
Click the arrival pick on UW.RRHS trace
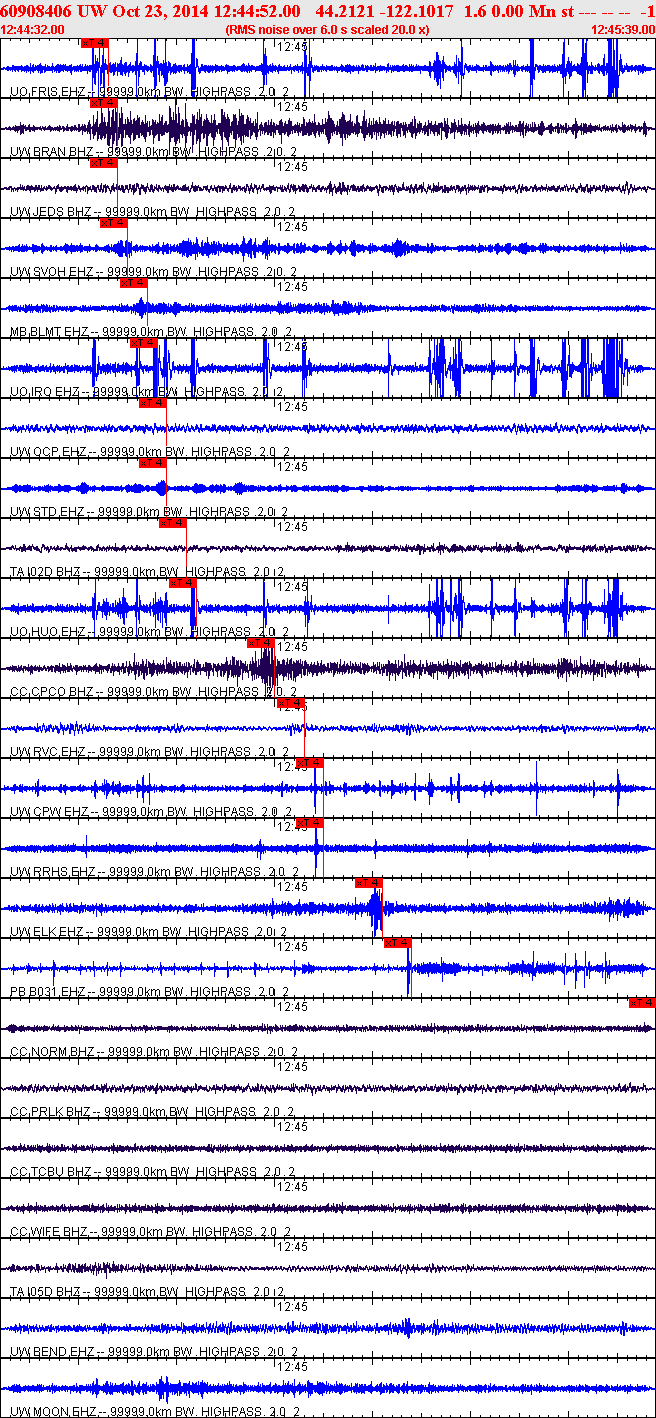click(311, 823)
